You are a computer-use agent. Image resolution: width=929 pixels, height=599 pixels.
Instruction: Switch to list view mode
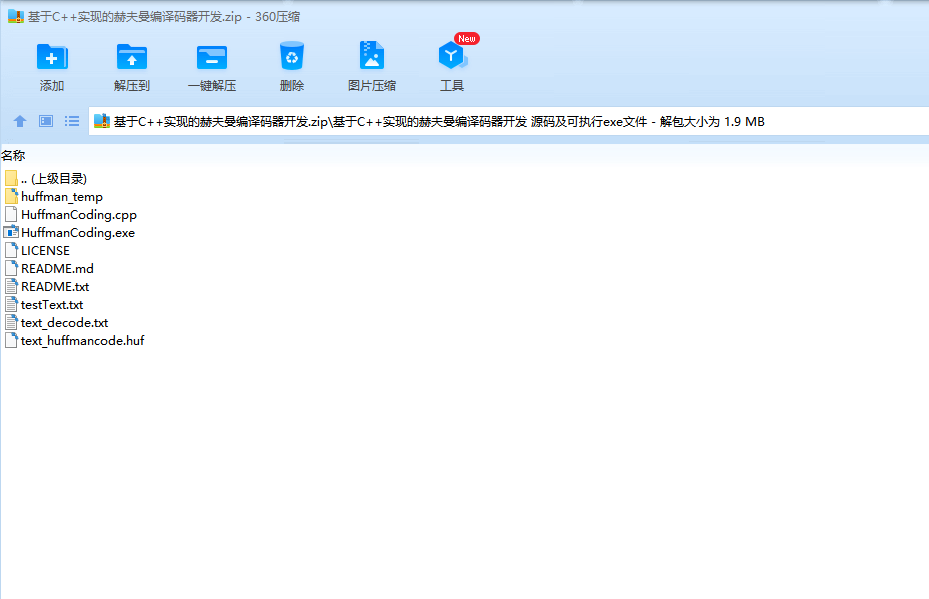pyautogui.click(x=72, y=121)
